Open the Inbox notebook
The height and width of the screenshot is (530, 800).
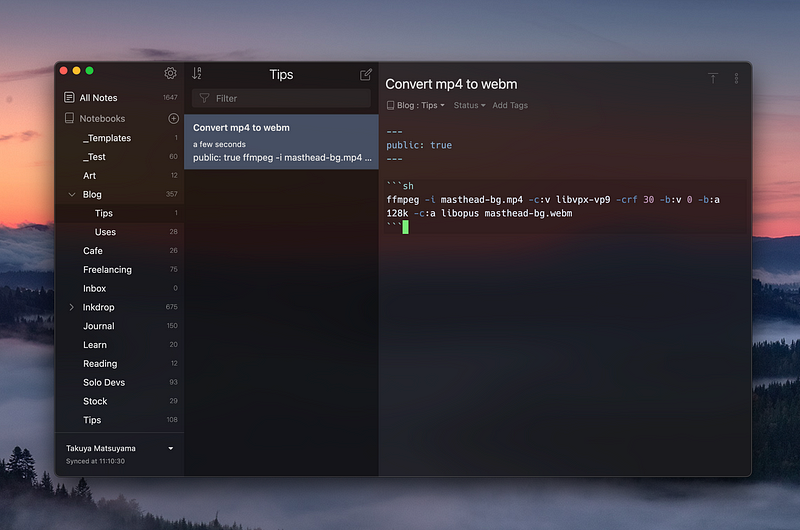(x=119, y=288)
